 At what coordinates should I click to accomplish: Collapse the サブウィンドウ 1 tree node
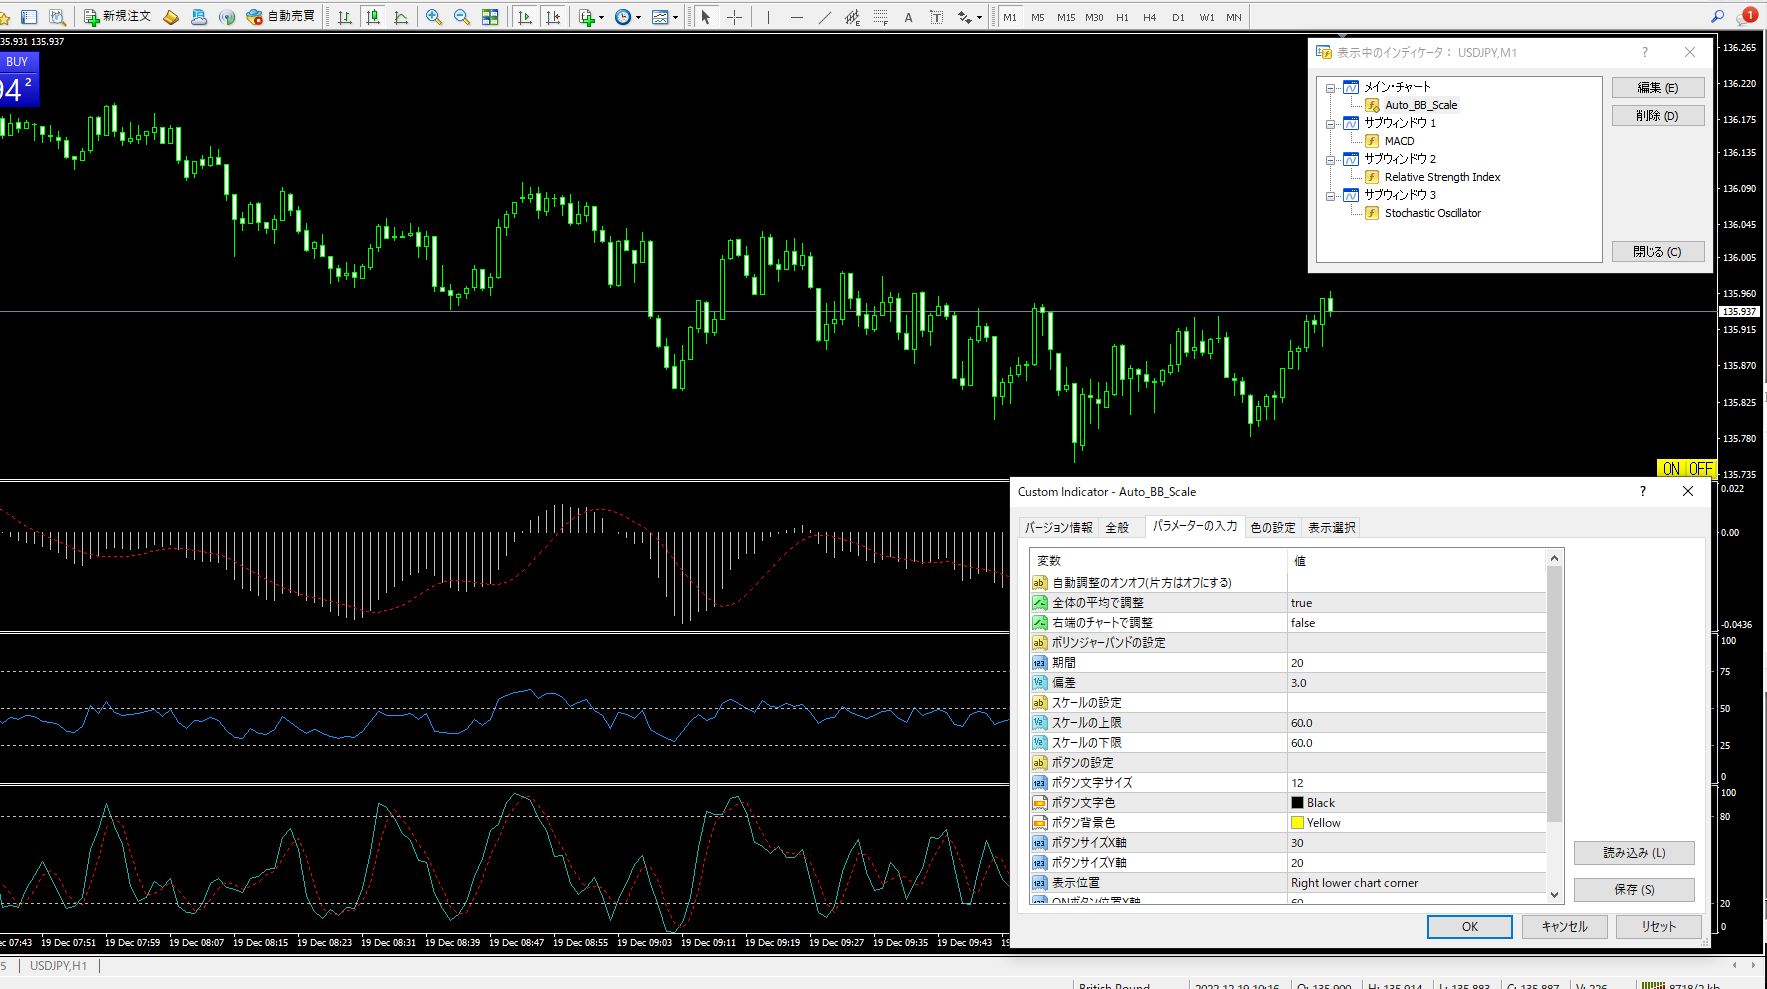pyautogui.click(x=1331, y=124)
